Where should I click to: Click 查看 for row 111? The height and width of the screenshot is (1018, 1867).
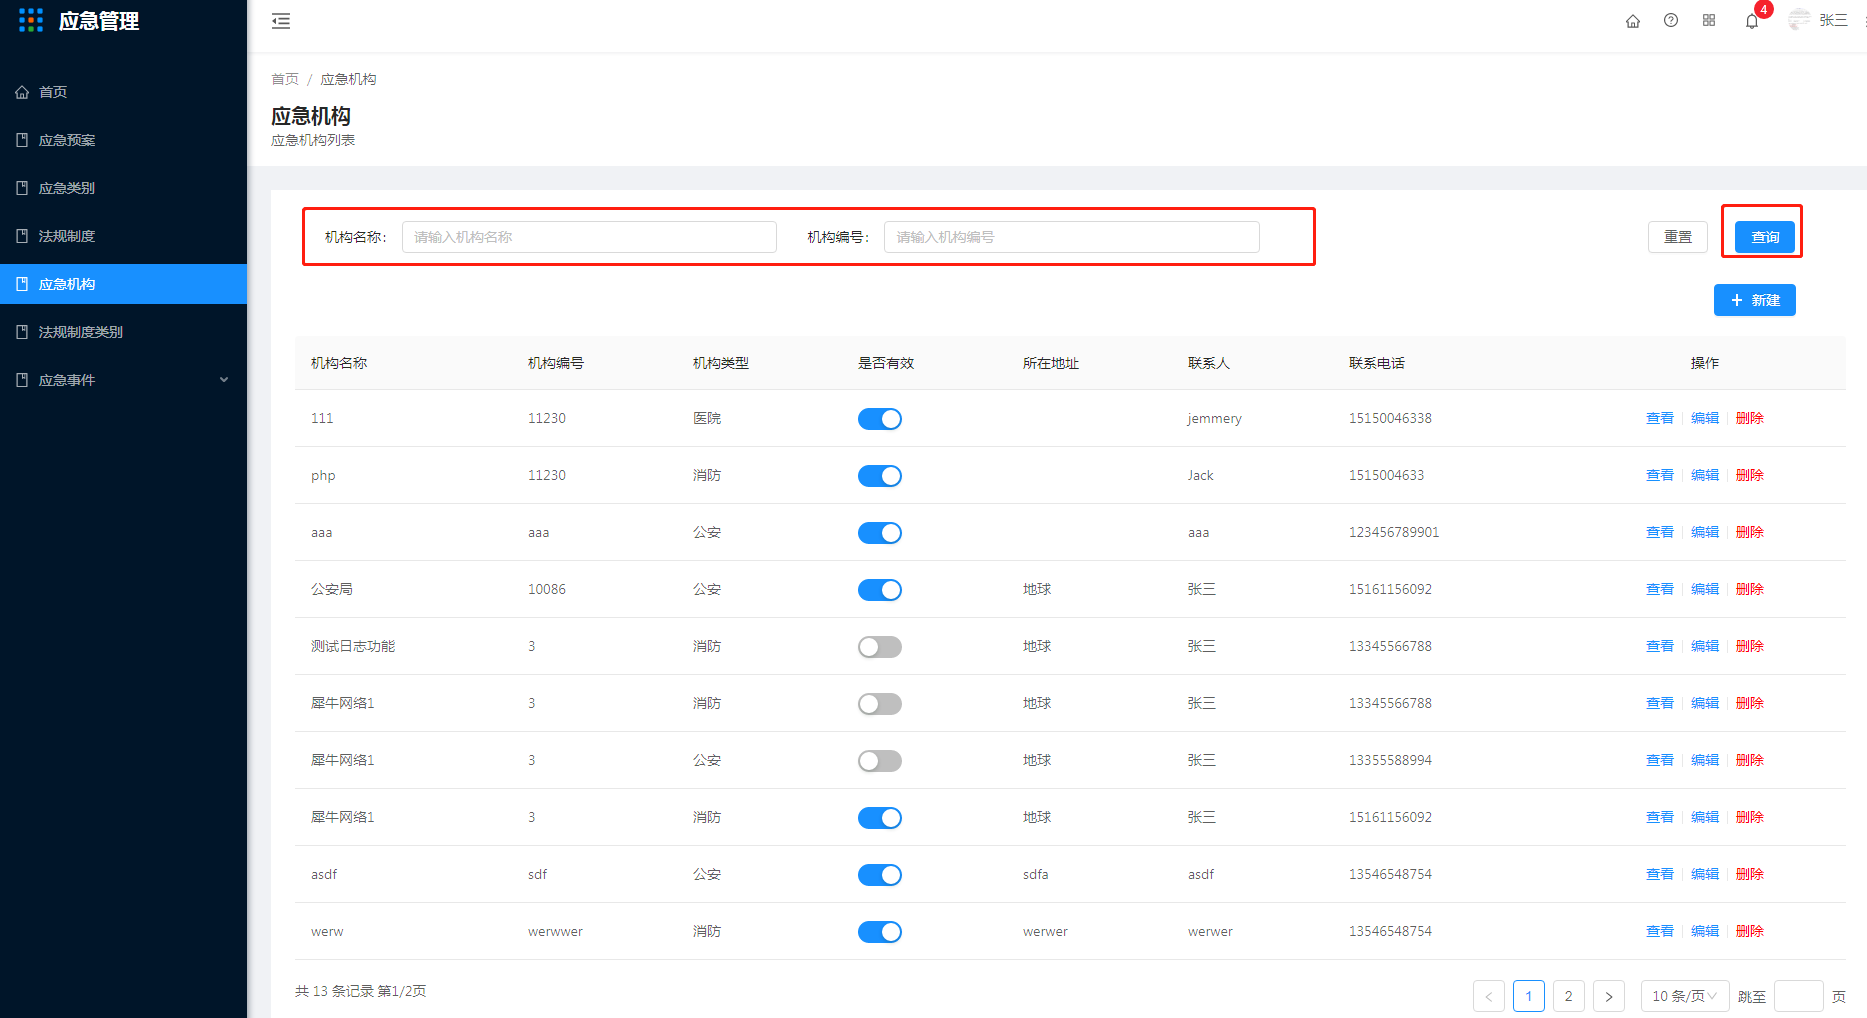[1660, 418]
